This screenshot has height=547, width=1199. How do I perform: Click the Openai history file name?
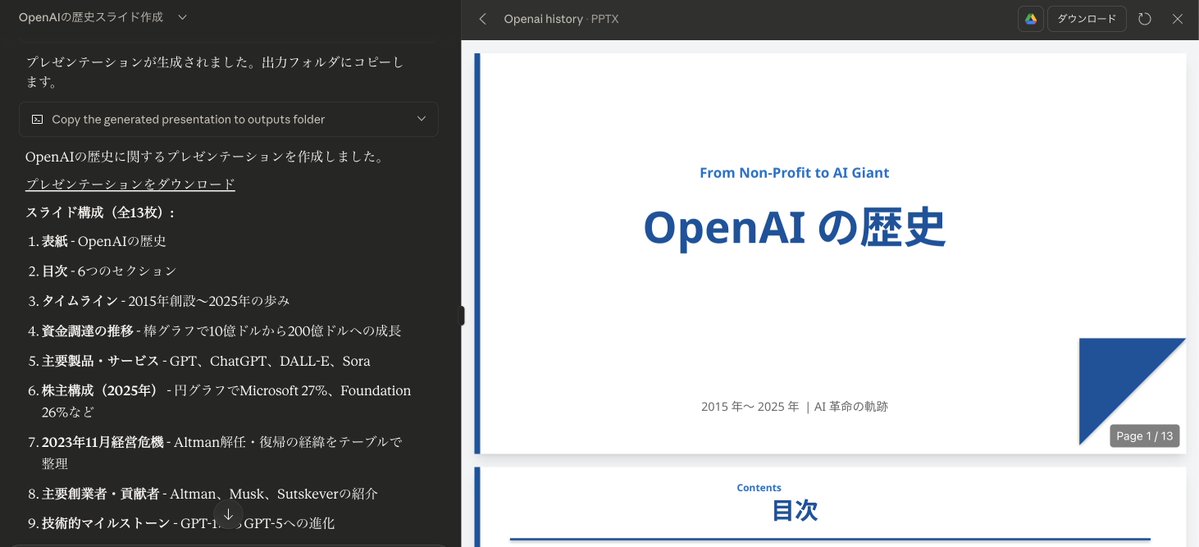pos(543,19)
